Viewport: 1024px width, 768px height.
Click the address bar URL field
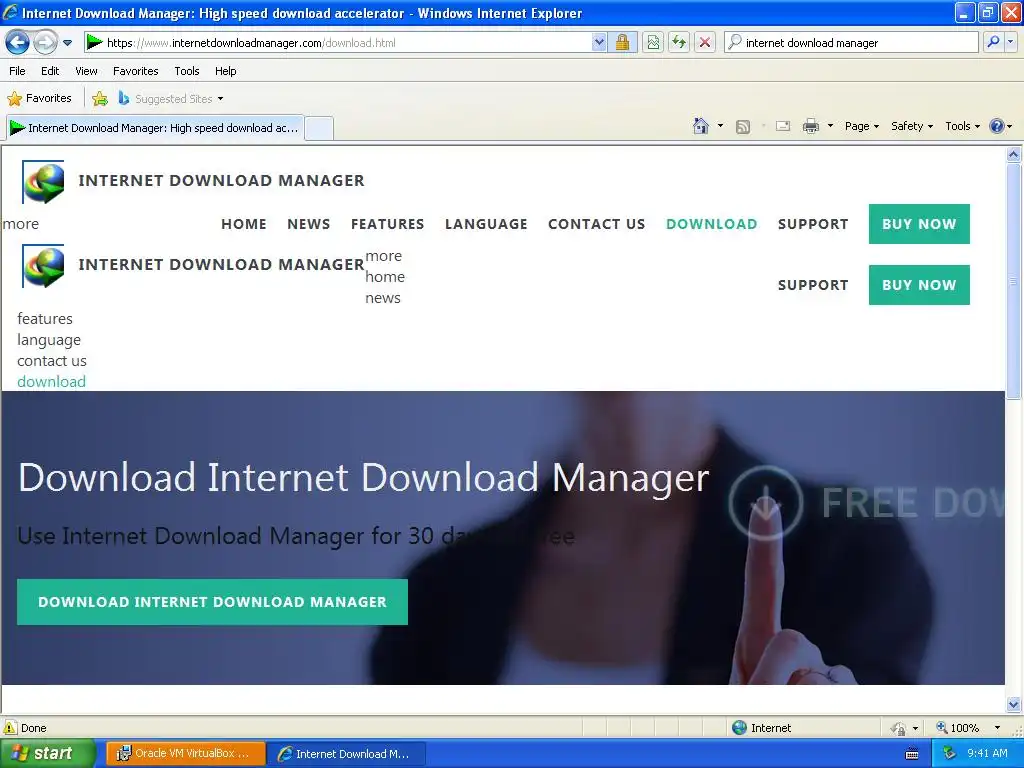(338, 43)
